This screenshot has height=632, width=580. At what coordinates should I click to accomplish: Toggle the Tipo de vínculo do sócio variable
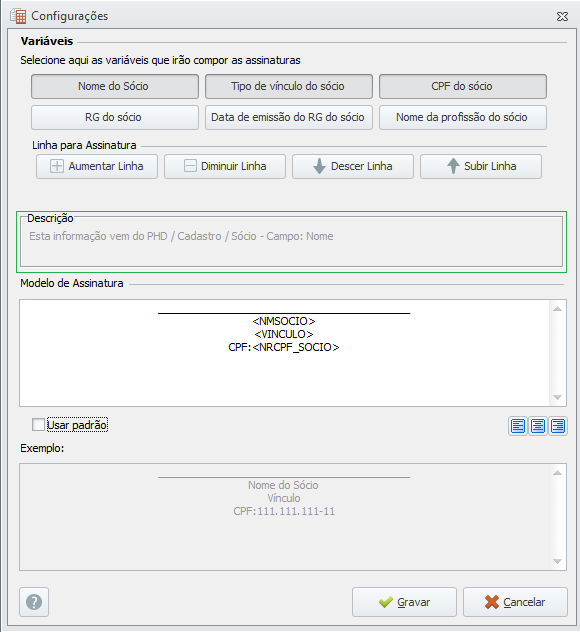pos(289,86)
